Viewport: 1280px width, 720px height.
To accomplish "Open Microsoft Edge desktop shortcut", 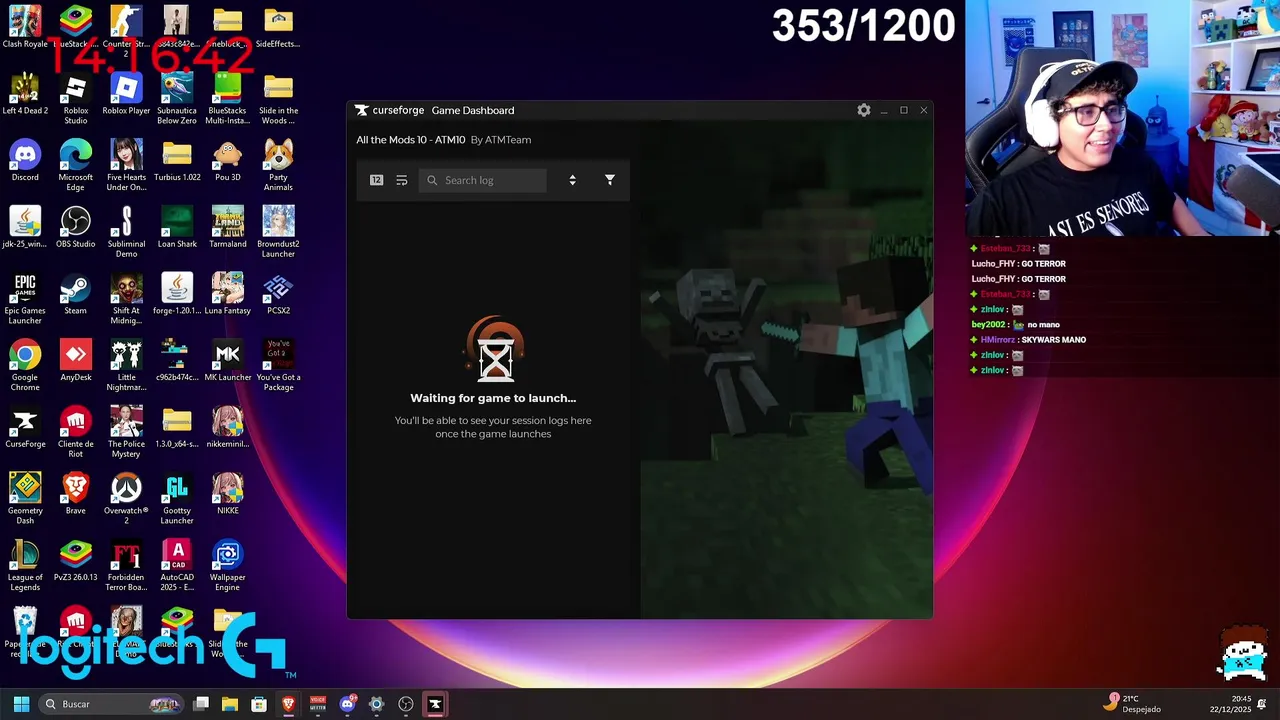I will (x=76, y=166).
